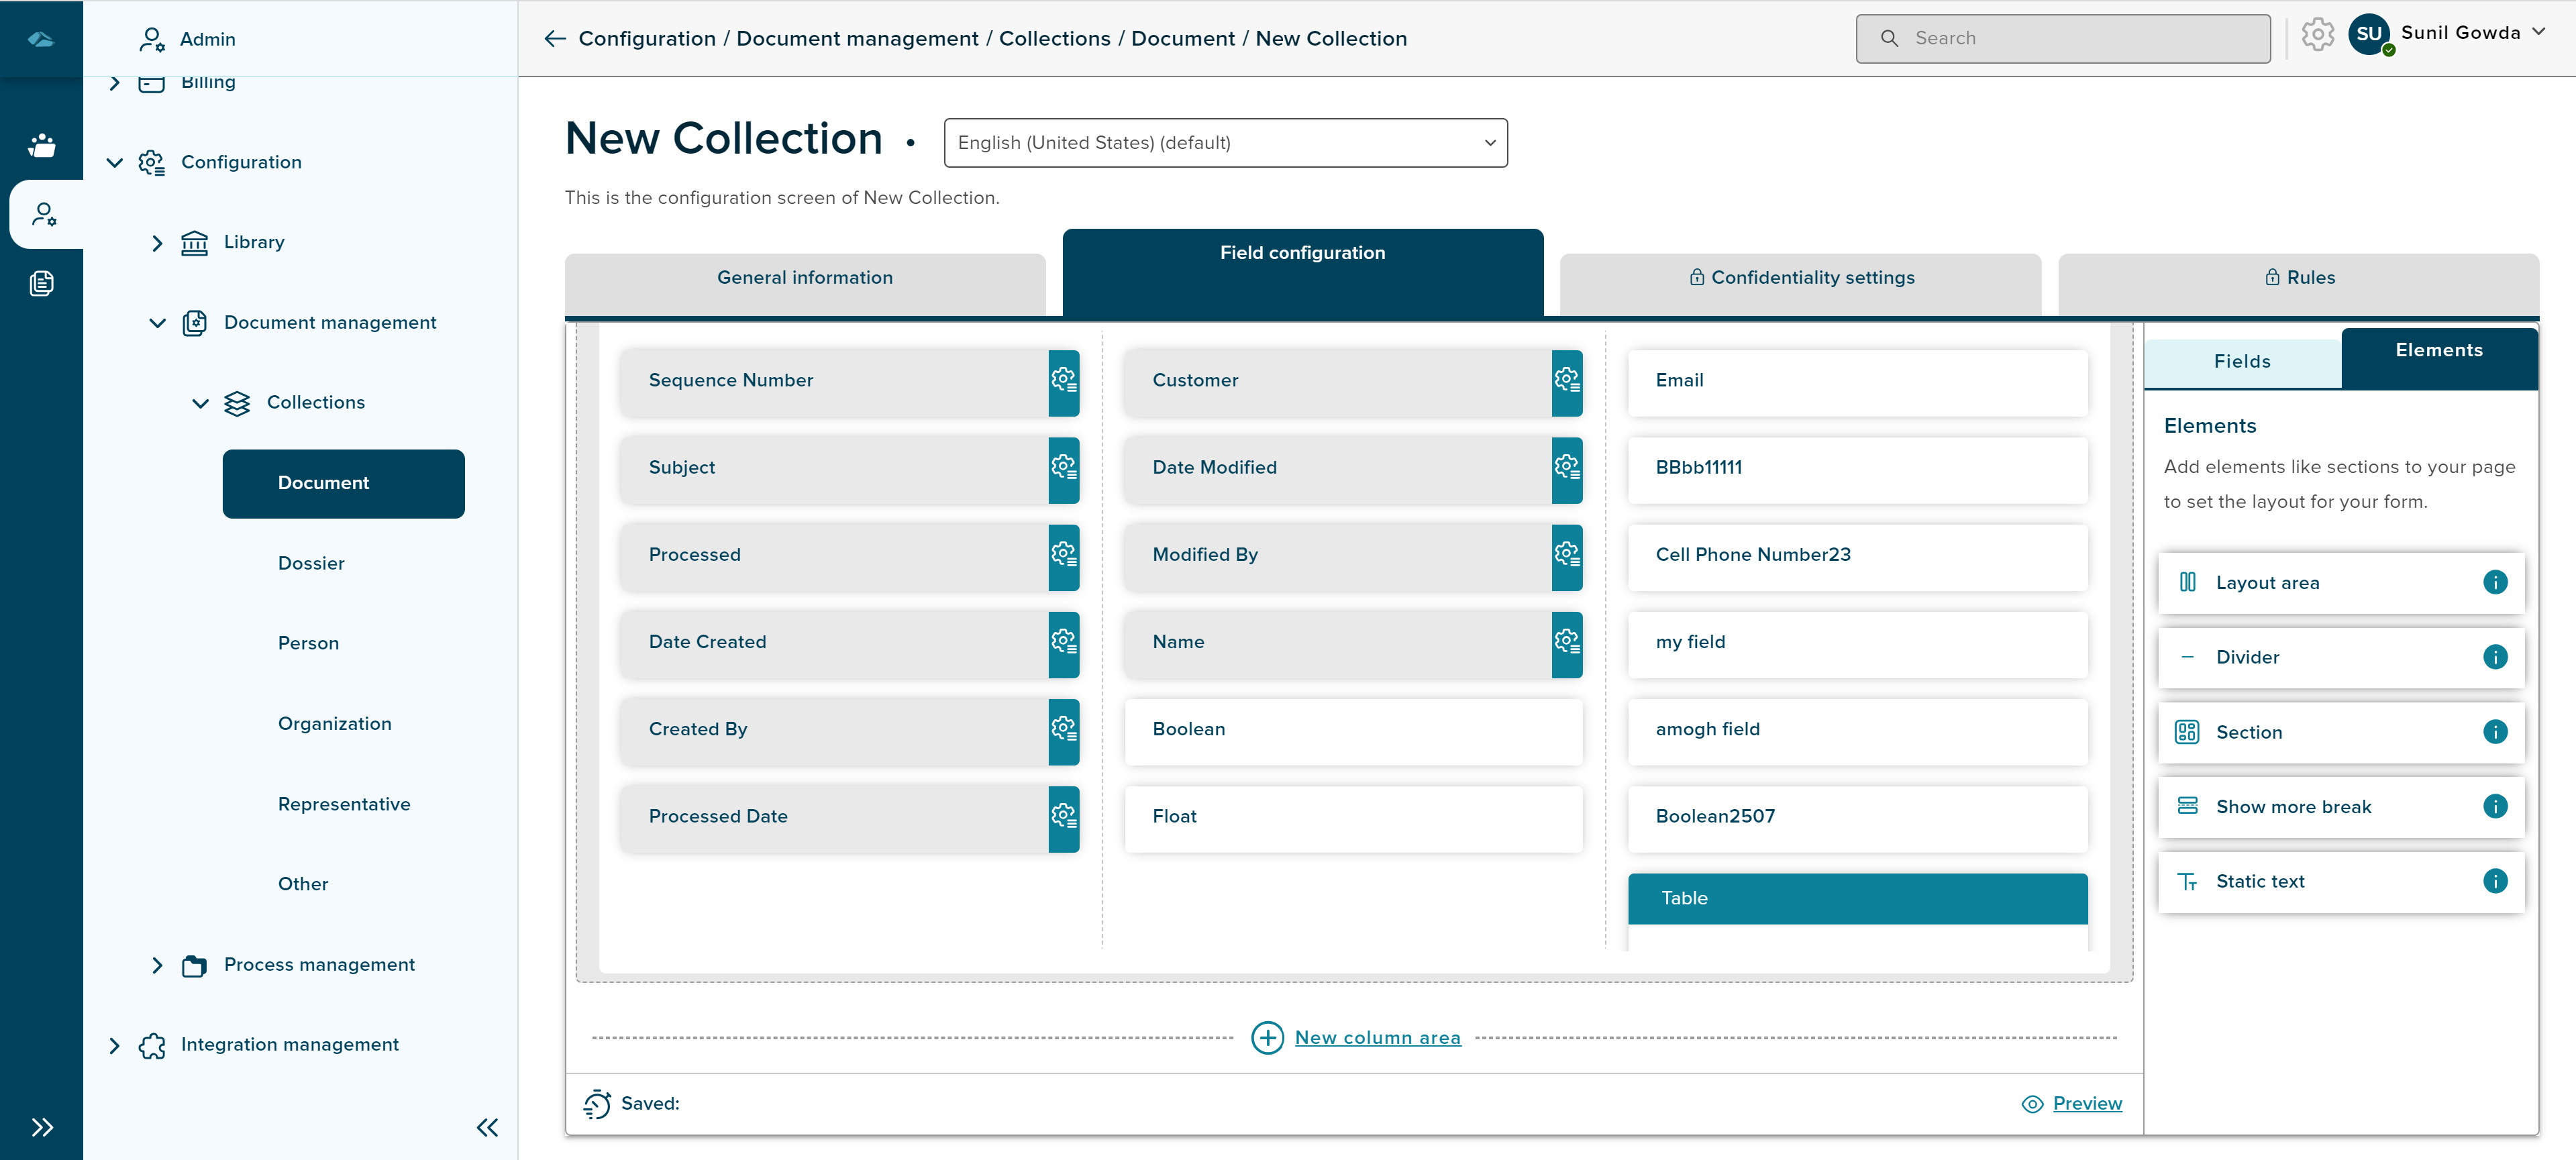This screenshot has width=2576, height=1160.
Task: Open settings gear for Sequence Number field
Action: coord(1063,381)
